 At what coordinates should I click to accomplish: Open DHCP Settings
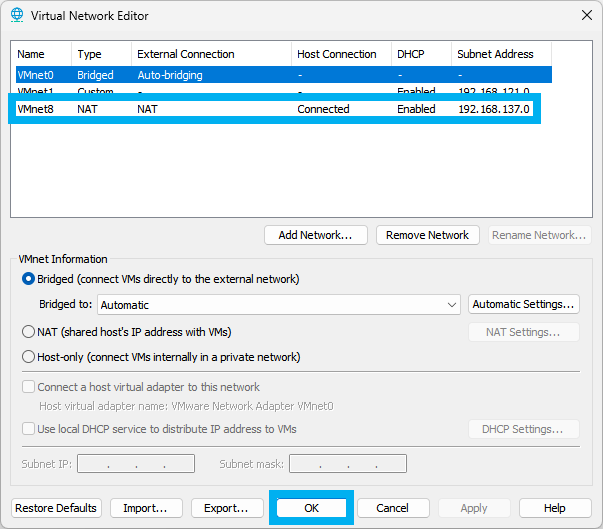coord(524,429)
